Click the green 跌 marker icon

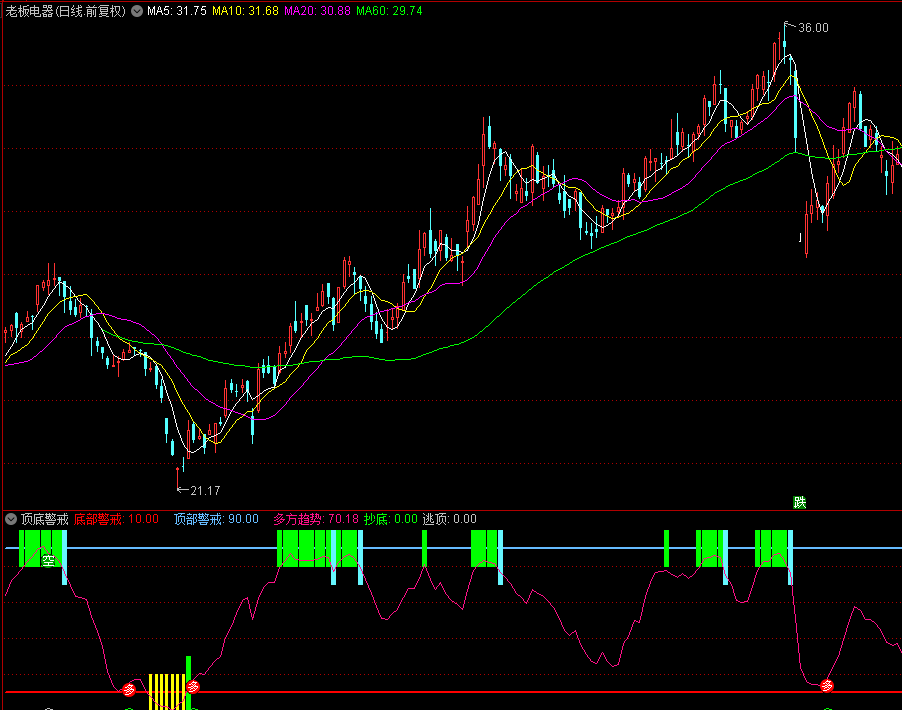point(800,503)
